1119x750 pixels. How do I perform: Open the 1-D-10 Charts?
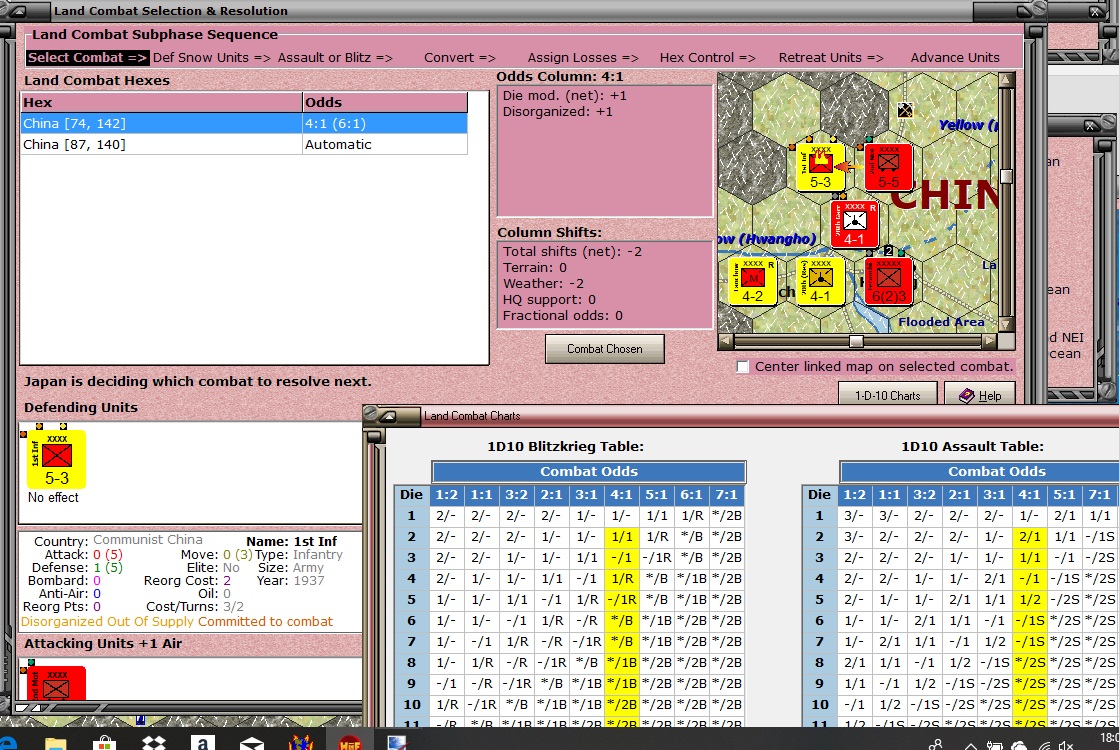[x=887, y=395]
